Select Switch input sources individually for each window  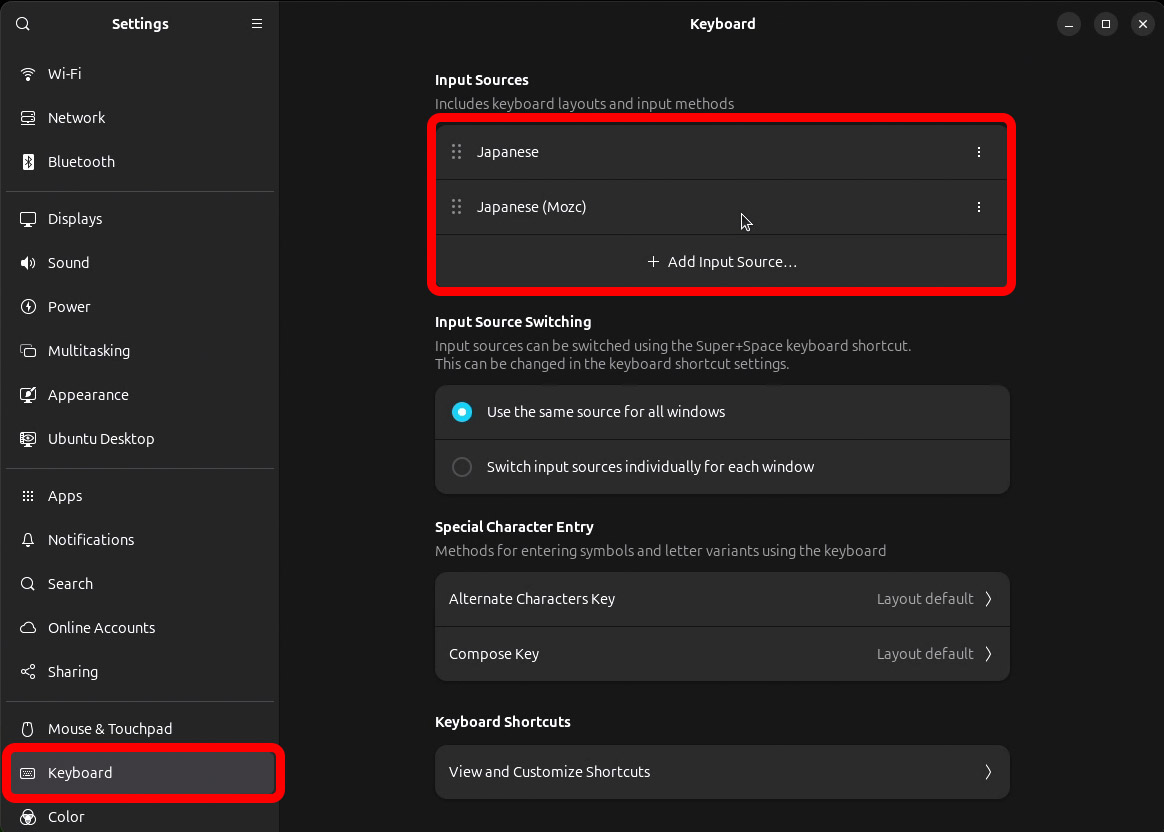(722, 467)
